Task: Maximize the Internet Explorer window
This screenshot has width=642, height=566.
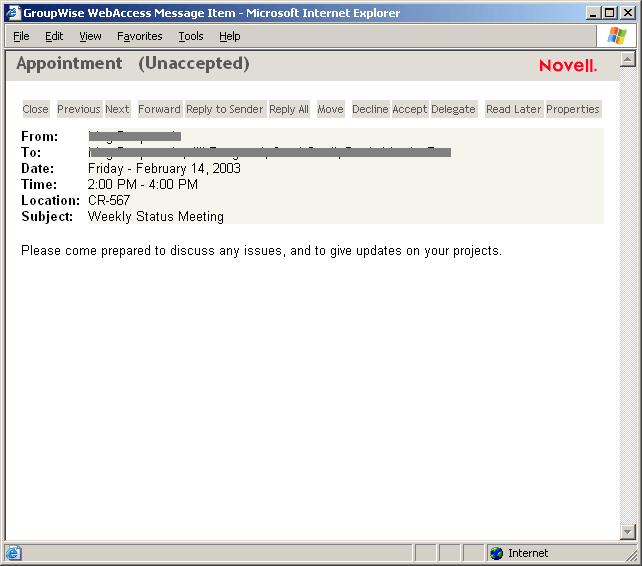Action: pos(609,13)
